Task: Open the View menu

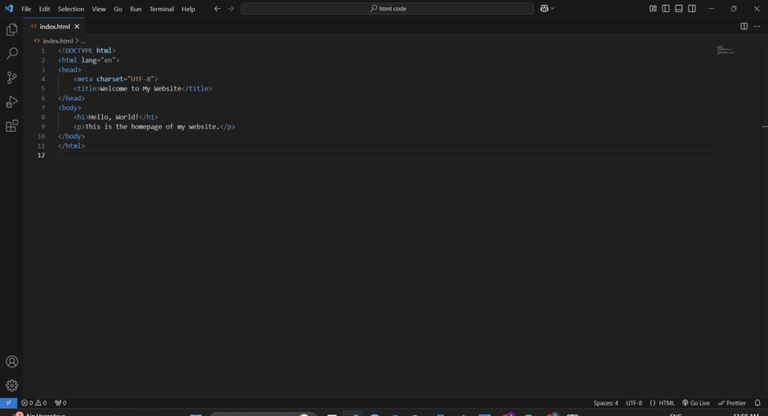Action: tap(99, 9)
